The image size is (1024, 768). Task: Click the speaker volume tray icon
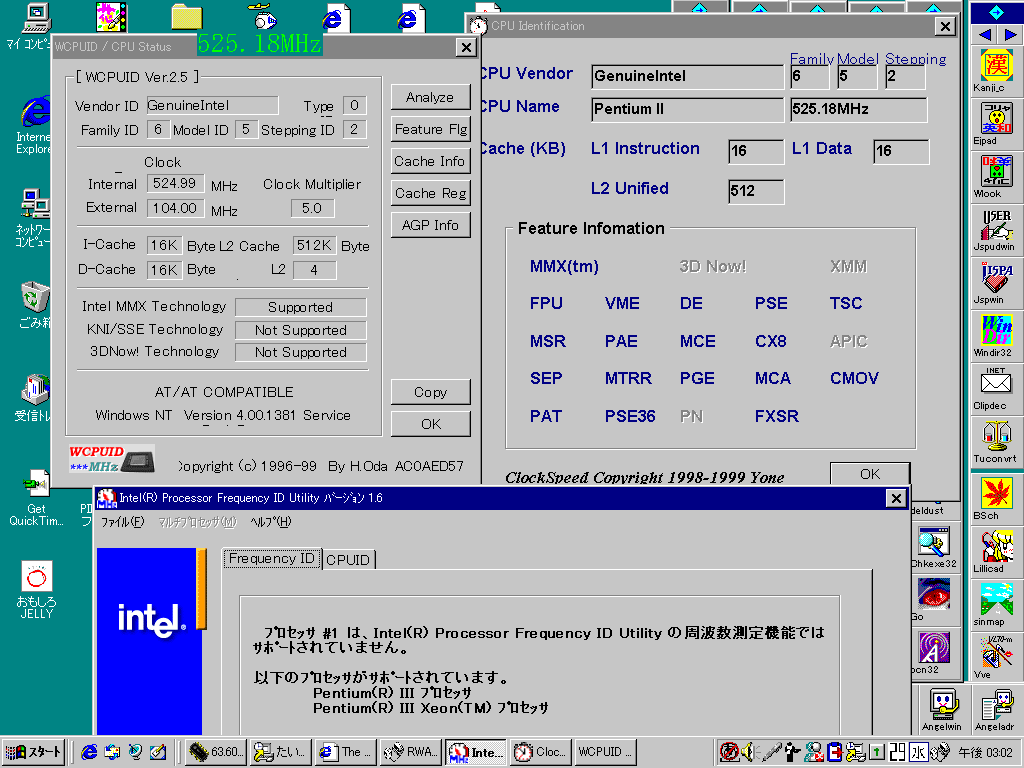click(x=749, y=752)
